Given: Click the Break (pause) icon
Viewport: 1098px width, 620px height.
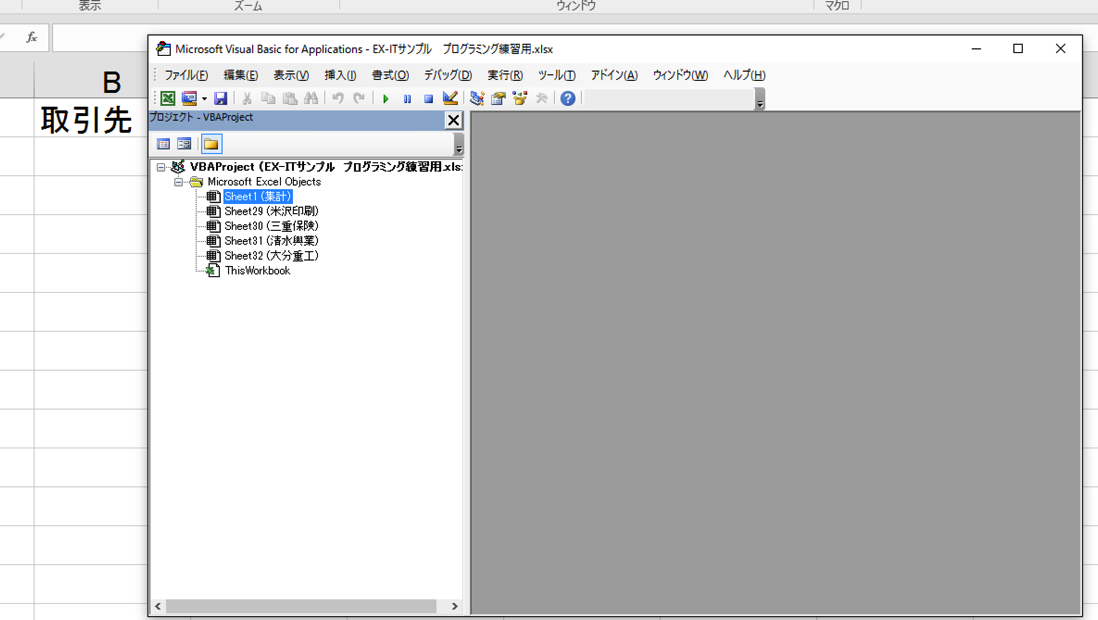Looking at the screenshot, I should click(407, 99).
